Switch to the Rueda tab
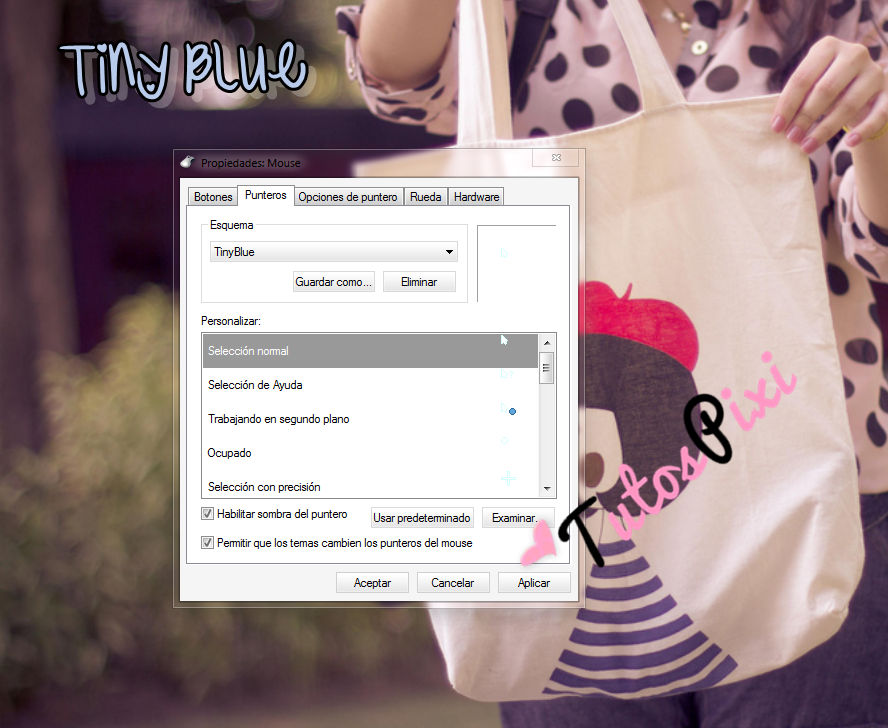 (425, 197)
